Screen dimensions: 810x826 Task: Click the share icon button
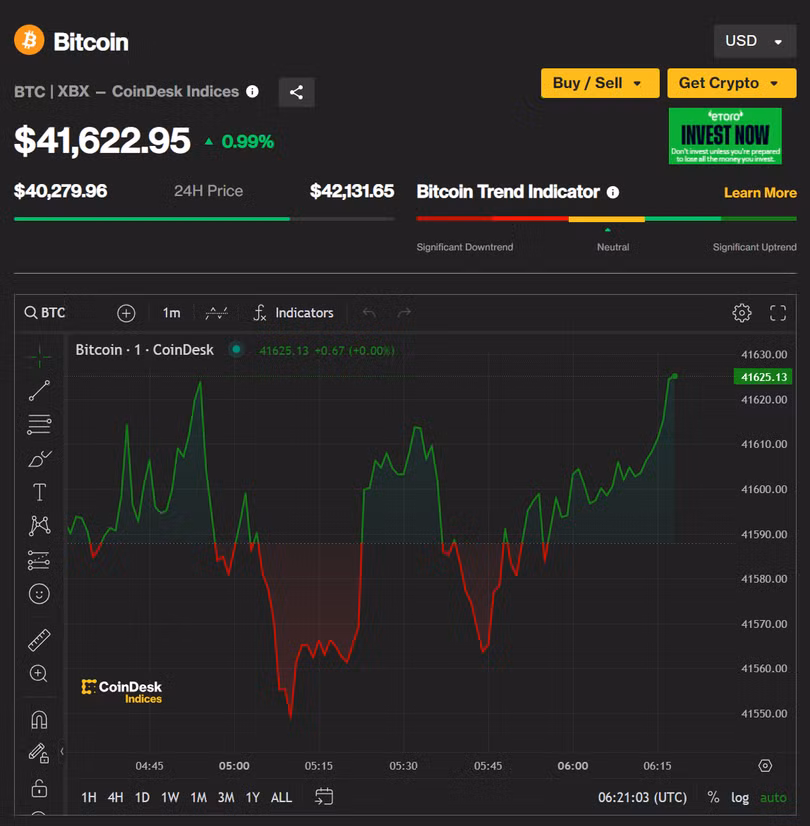pos(297,92)
